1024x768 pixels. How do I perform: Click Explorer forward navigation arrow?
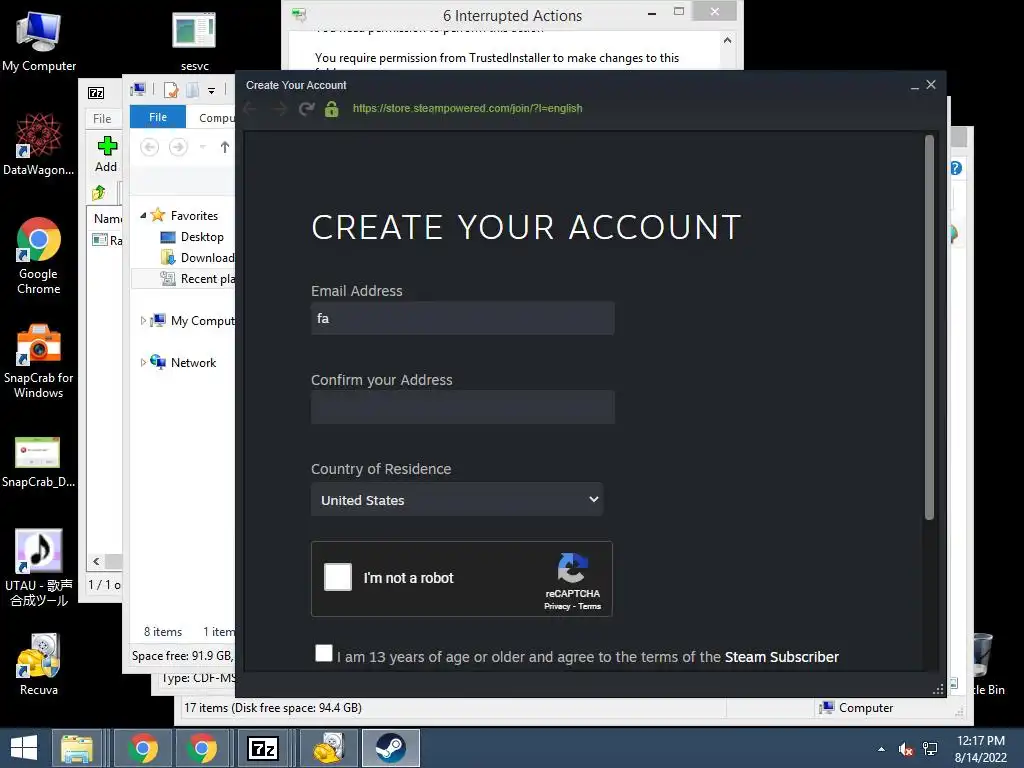[x=178, y=147]
